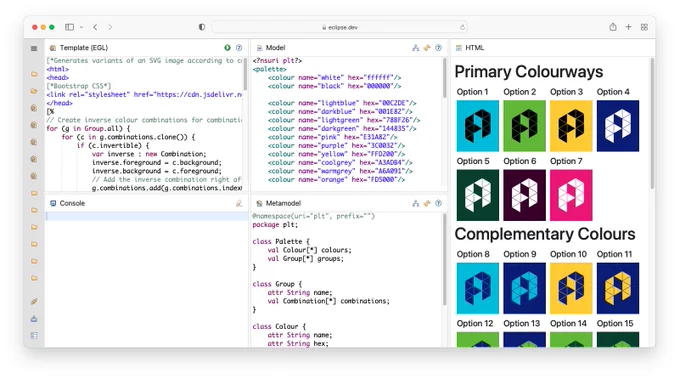This screenshot has height=379, width=680.
Task: Click the Model editor vertical scrollbar
Action: pos(444,78)
